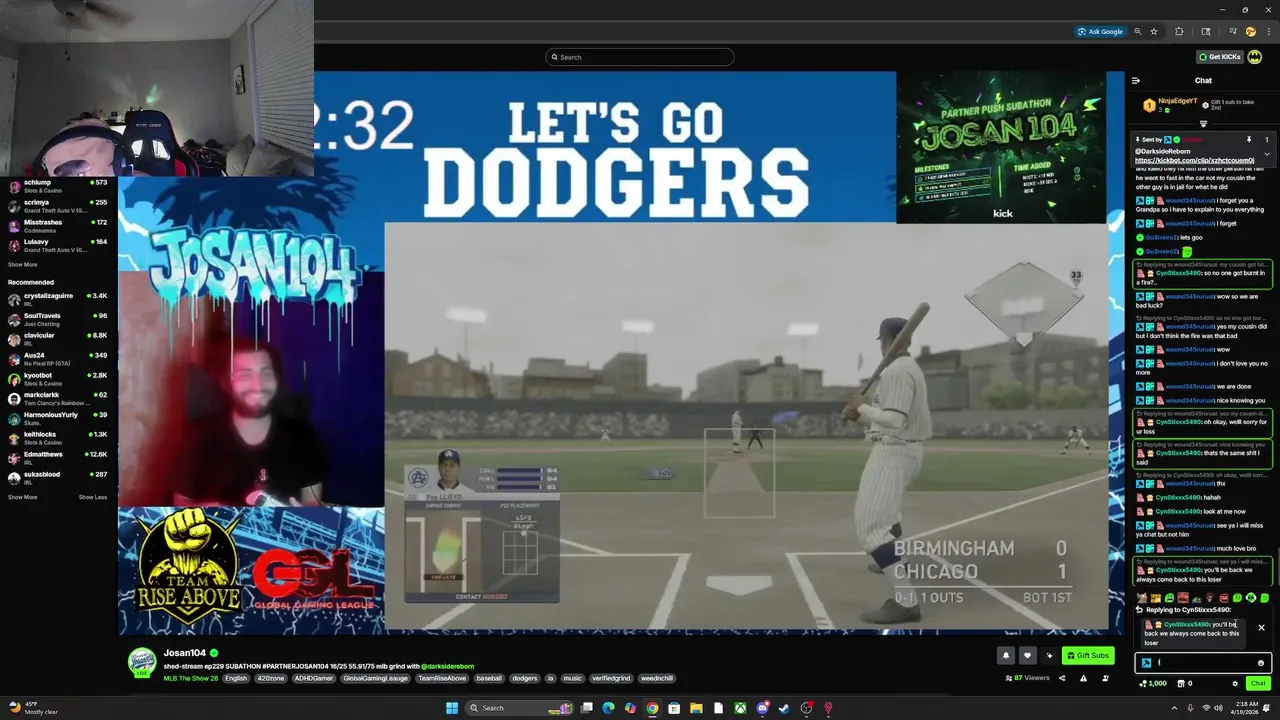1280x720 pixels.
Task: Select the GlobalGamingLeague tag
Action: tap(375, 678)
